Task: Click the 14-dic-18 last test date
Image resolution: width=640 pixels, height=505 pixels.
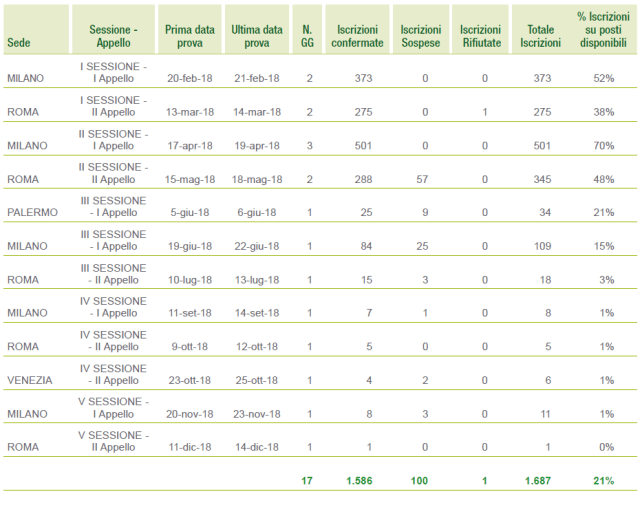Action: (x=255, y=447)
